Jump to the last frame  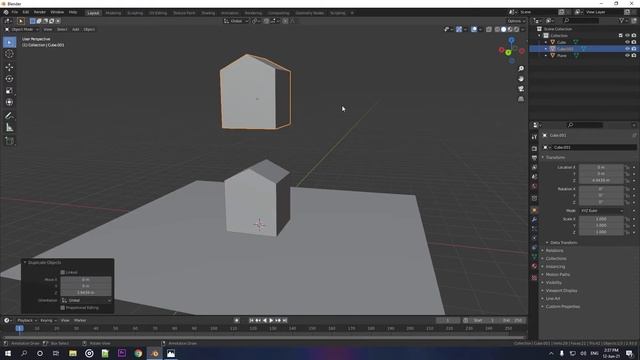pyautogui.click(x=285, y=320)
